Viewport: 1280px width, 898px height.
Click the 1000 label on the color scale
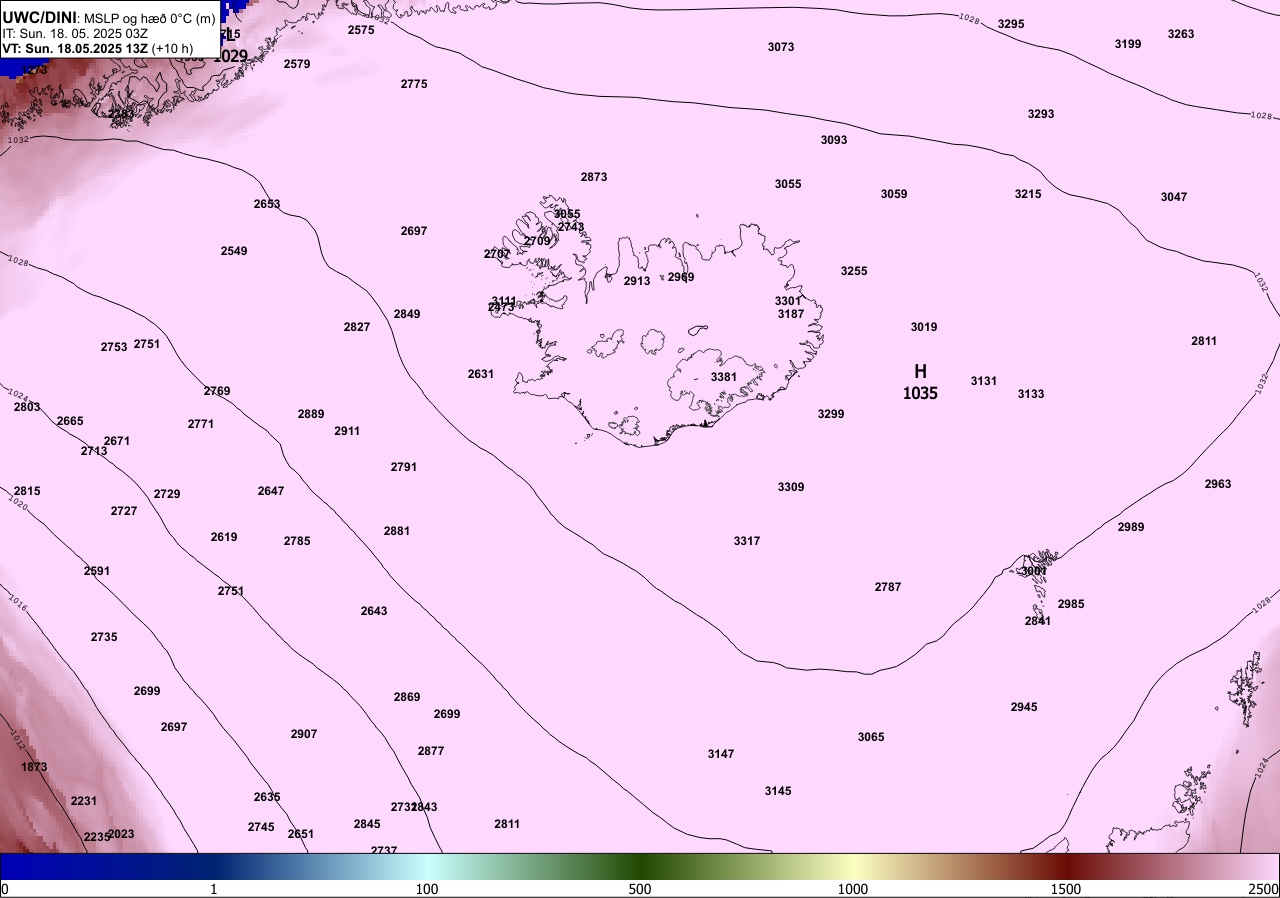[x=852, y=889]
